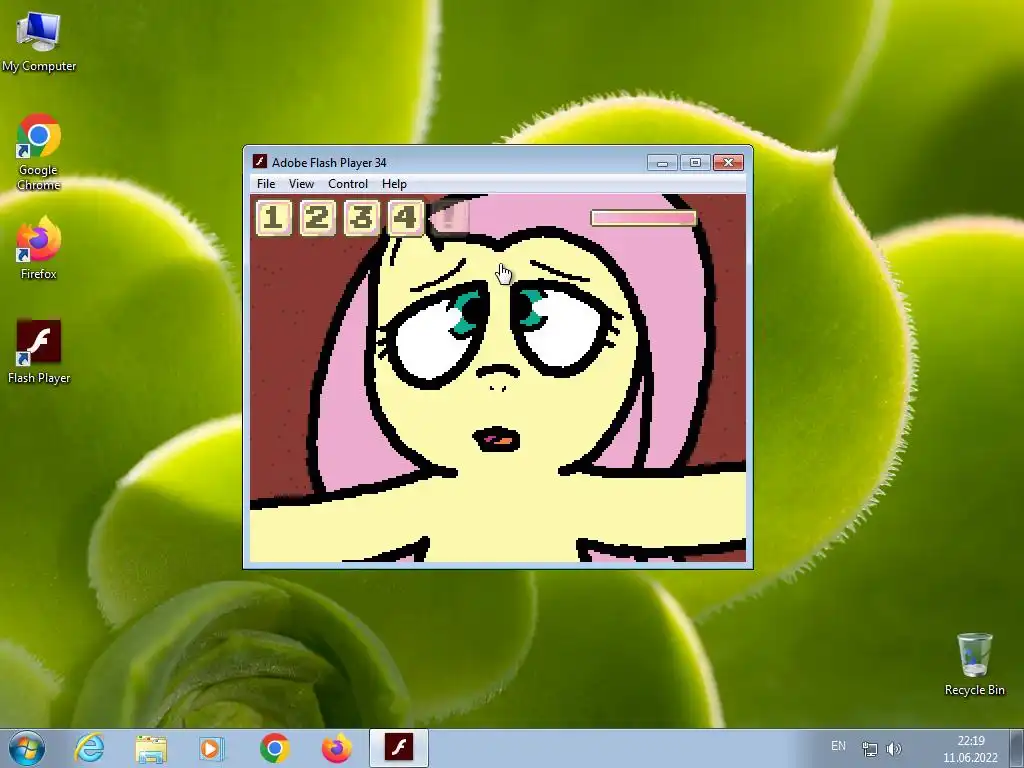This screenshot has height=768, width=1024.
Task: Close the Adobe Flash Player window
Action: click(x=728, y=162)
